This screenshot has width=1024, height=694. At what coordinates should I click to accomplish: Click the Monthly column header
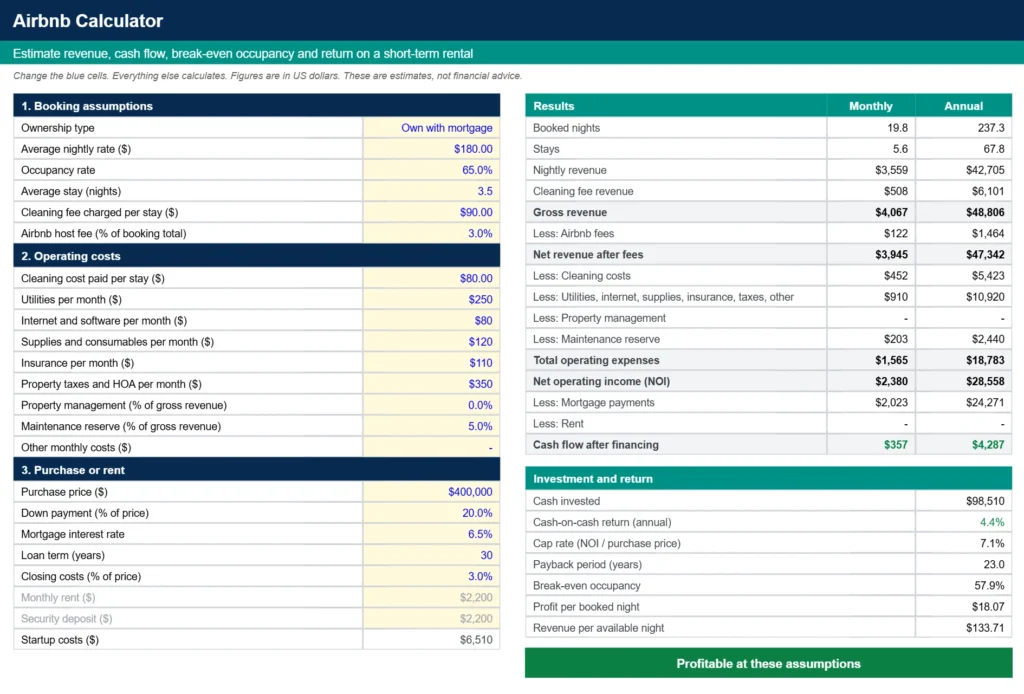click(871, 106)
